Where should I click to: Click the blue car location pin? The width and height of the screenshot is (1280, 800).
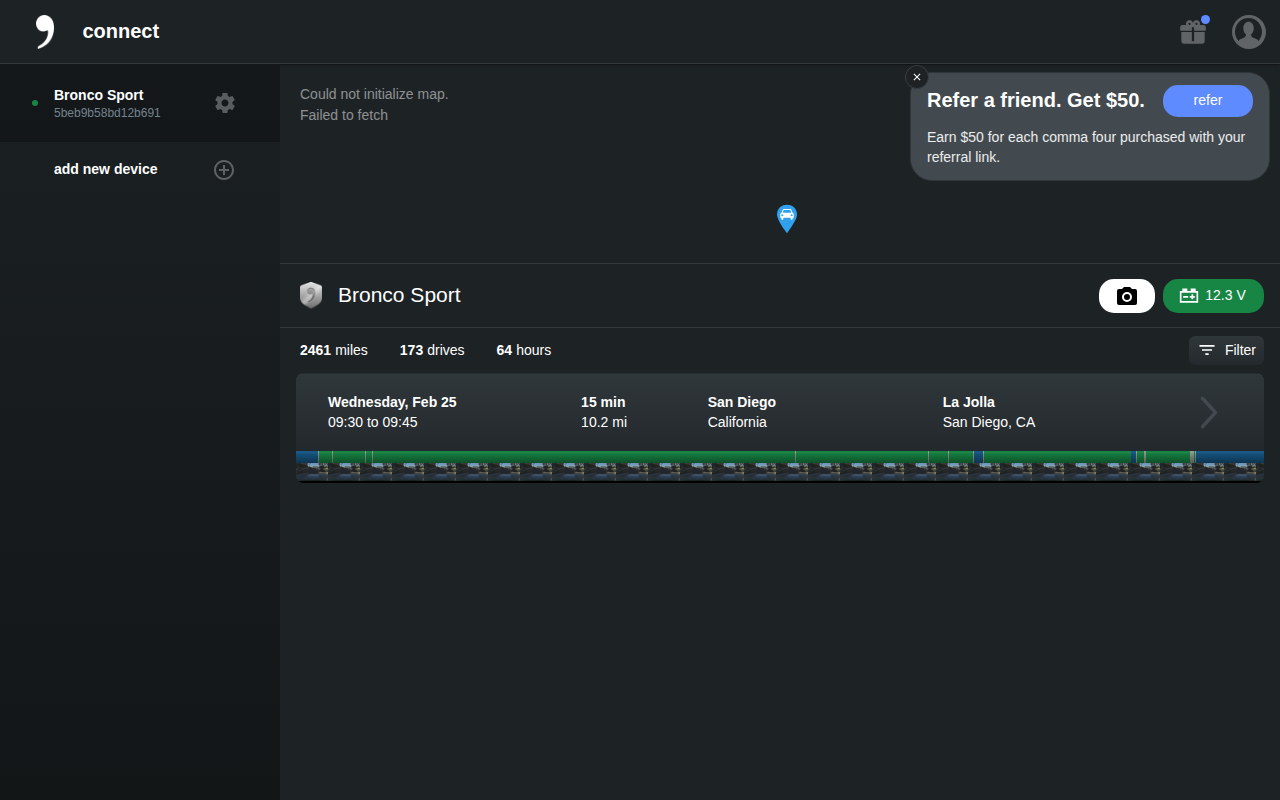(787, 218)
